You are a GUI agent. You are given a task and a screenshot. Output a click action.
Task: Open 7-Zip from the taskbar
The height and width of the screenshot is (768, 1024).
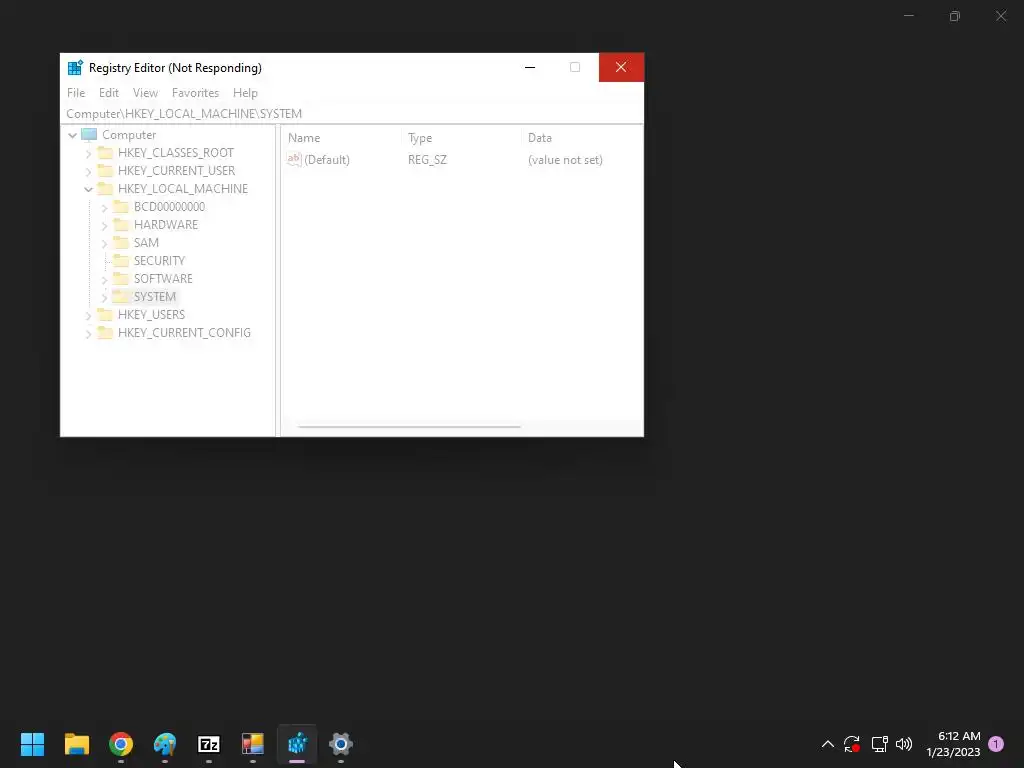(x=209, y=744)
